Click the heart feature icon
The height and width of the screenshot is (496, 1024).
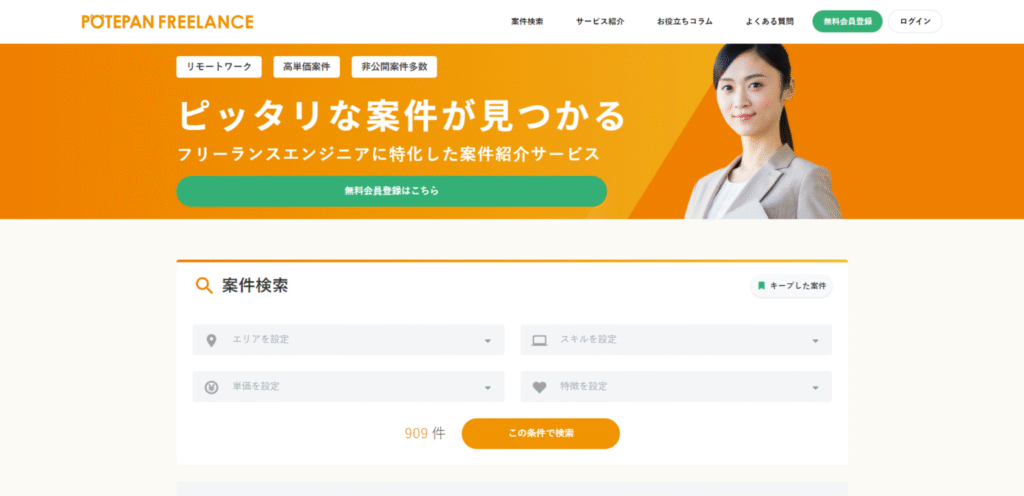539,387
